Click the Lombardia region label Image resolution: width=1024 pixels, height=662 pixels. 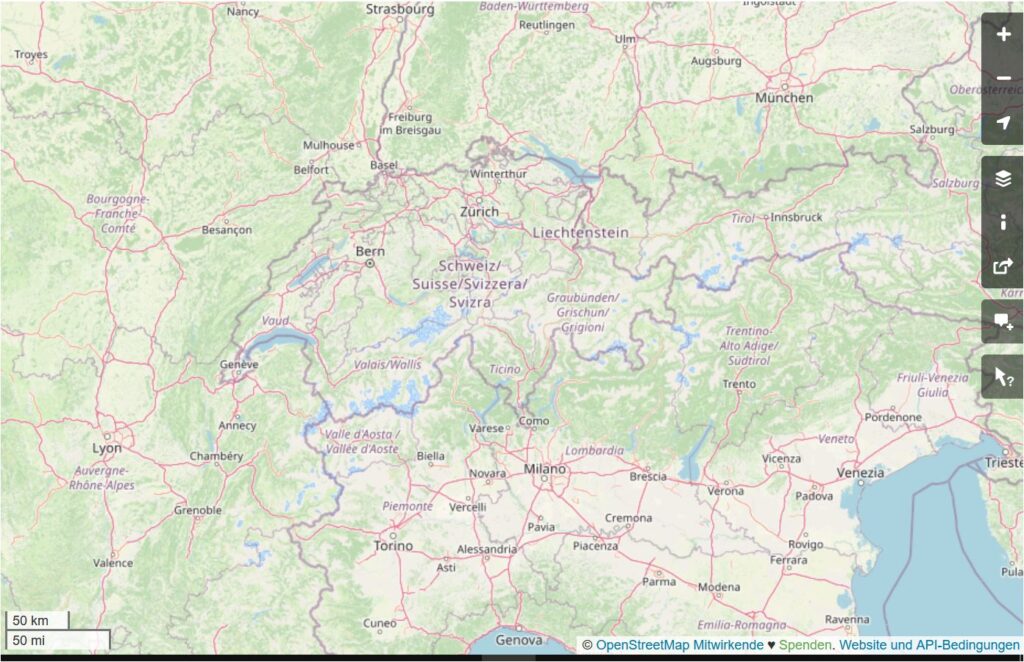[x=594, y=450]
